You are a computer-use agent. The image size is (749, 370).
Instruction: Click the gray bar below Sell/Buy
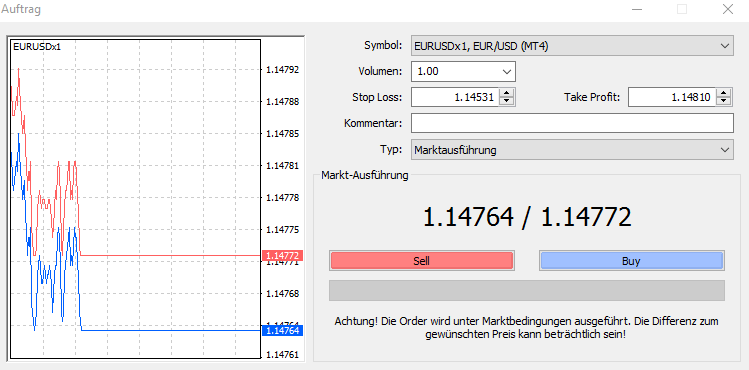click(526, 290)
